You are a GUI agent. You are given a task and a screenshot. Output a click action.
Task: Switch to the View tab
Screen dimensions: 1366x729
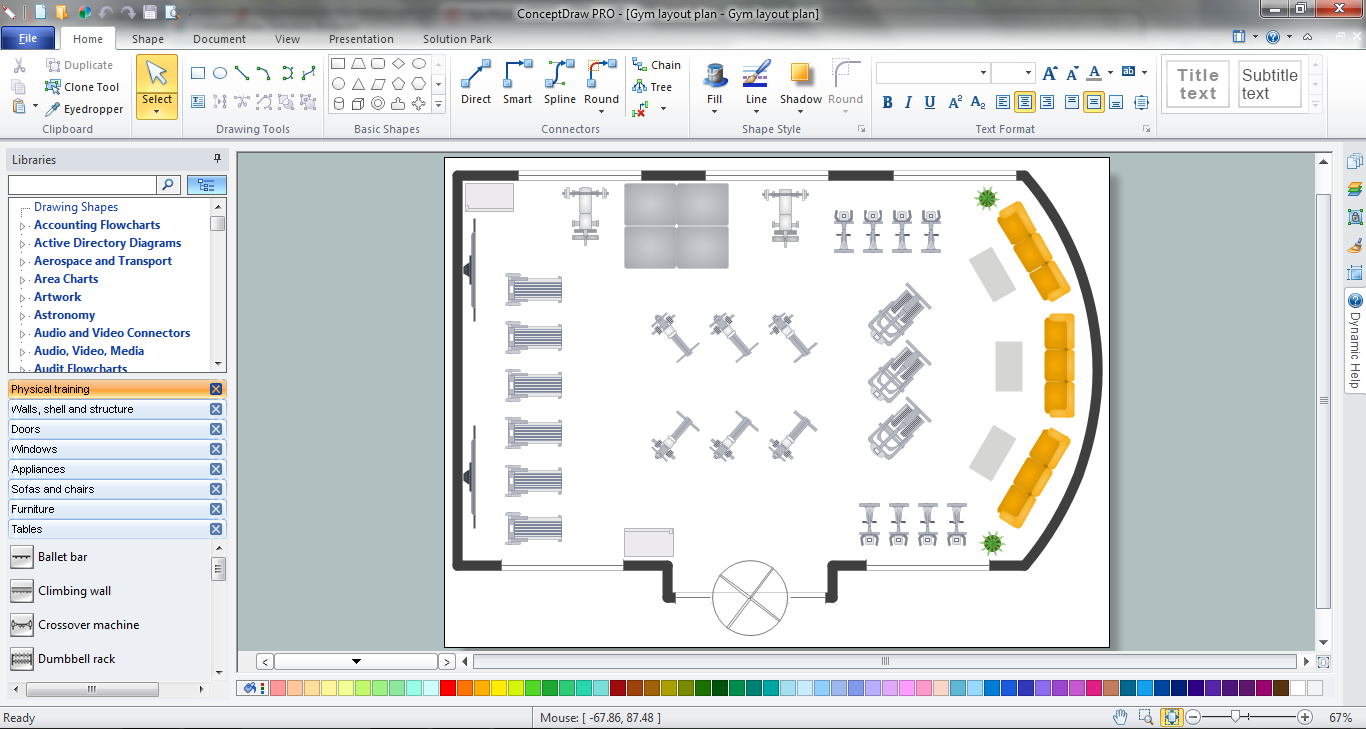point(287,39)
